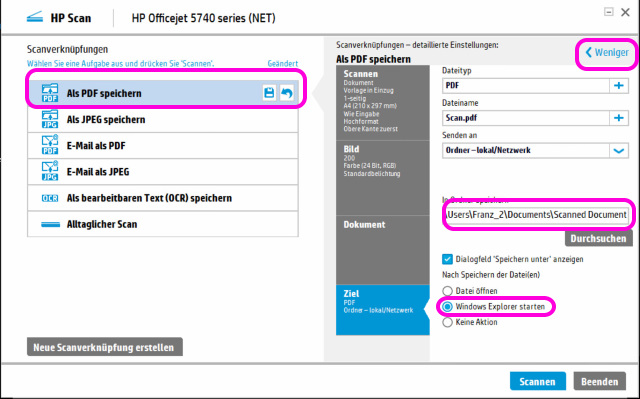Open the Scannen settings section
Viewport: 640px width, 399px height.
coord(383,103)
